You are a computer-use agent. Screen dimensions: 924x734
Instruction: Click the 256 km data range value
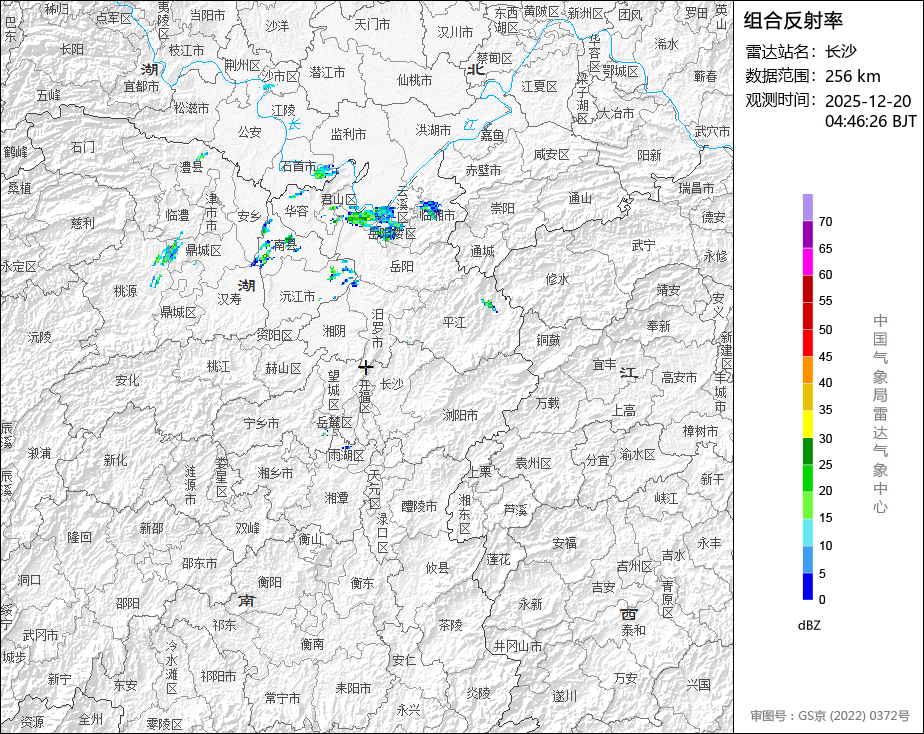coord(853,76)
